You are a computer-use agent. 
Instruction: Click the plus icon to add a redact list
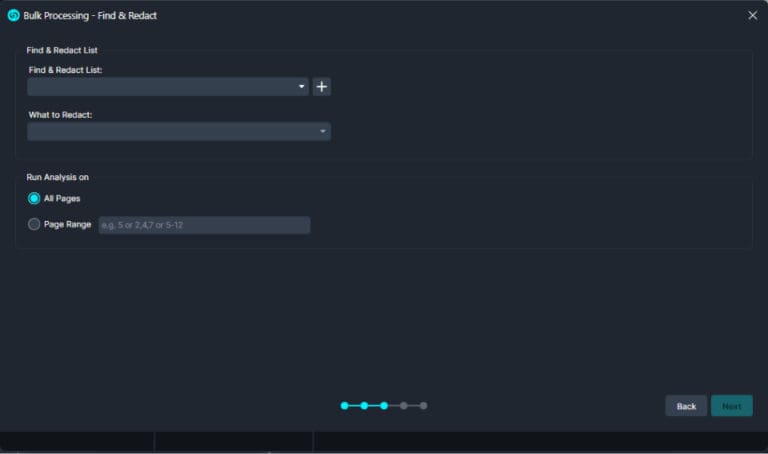coord(322,87)
